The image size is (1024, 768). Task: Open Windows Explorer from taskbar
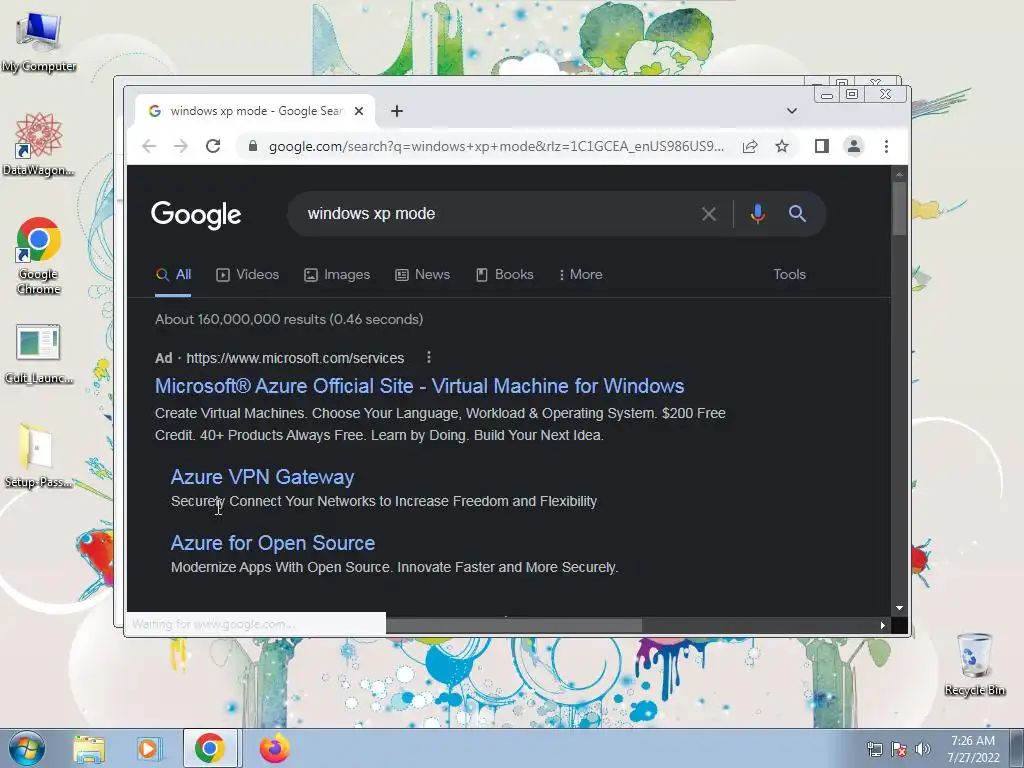click(x=89, y=748)
